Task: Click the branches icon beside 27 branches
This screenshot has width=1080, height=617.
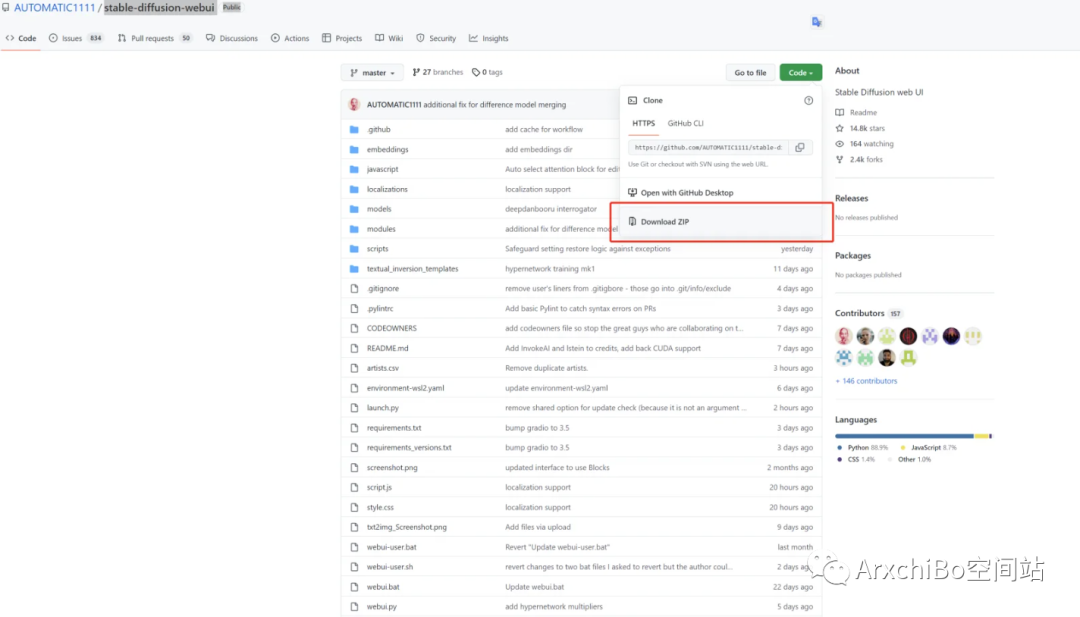Action: pyautogui.click(x=416, y=72)
